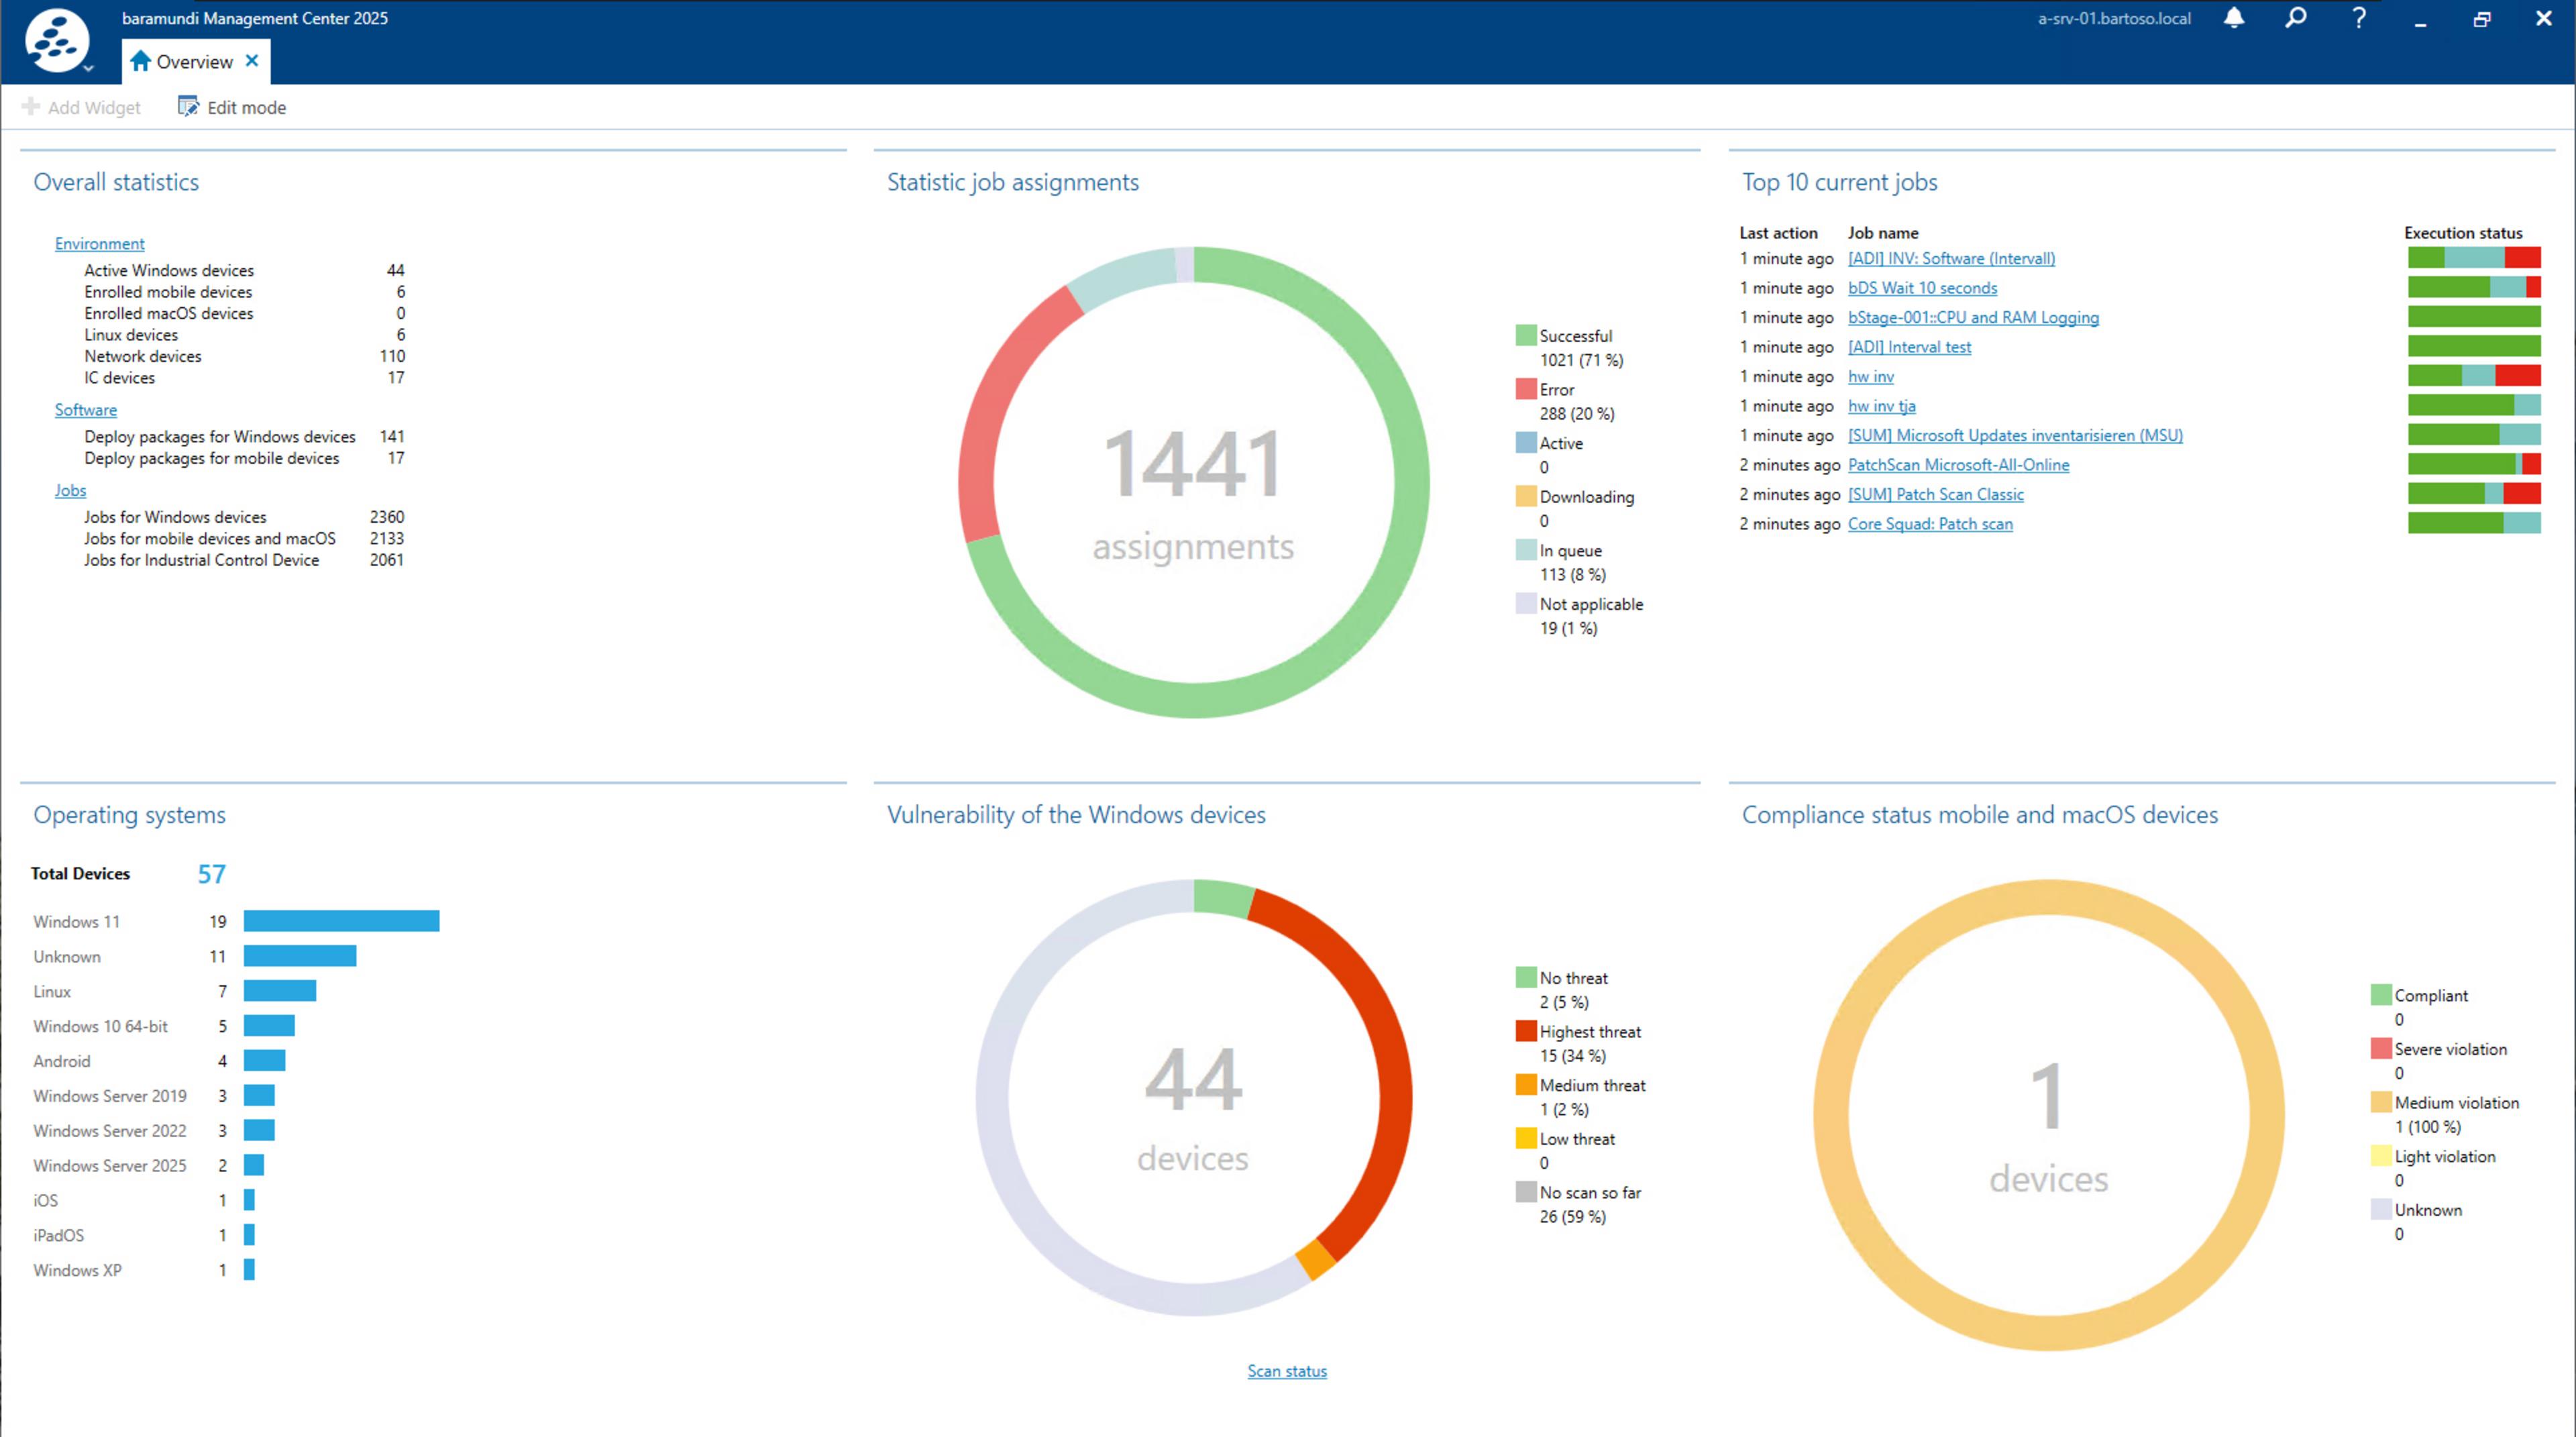
Task: Click the Add Widget plus icon
Action: tap(31, 107)
